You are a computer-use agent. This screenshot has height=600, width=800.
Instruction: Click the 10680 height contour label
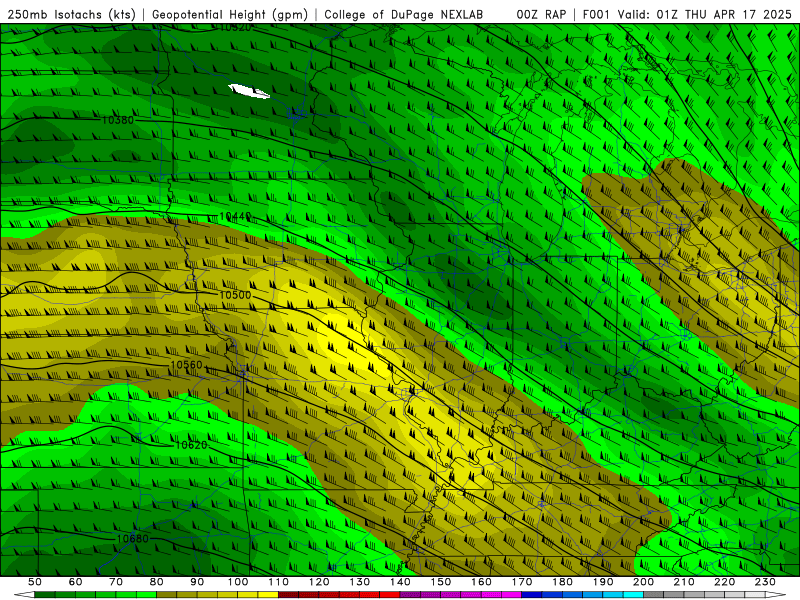click(133, 539)
